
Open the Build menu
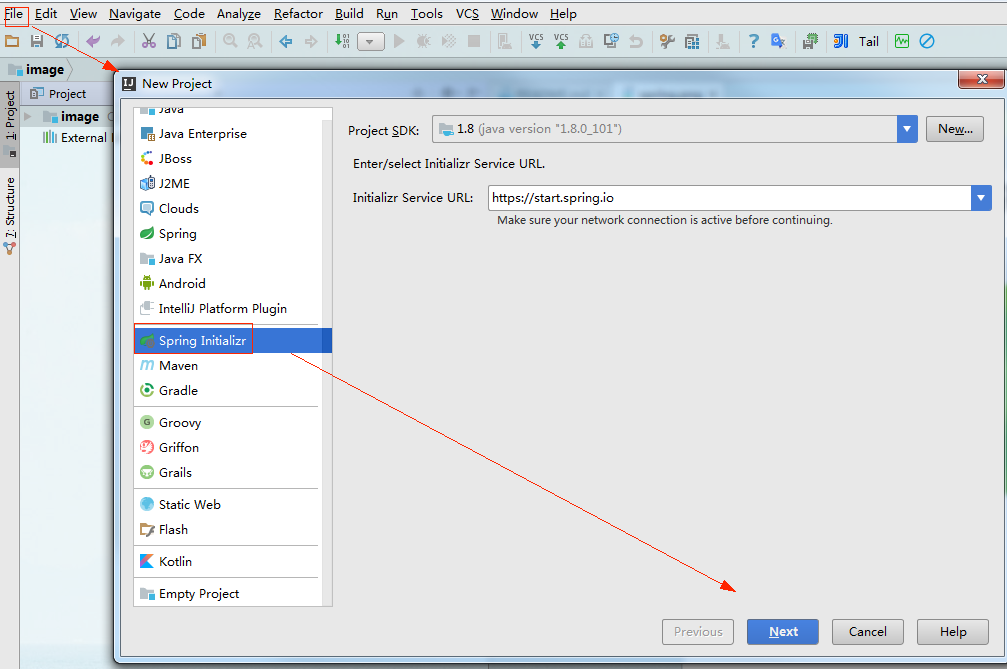349,13
